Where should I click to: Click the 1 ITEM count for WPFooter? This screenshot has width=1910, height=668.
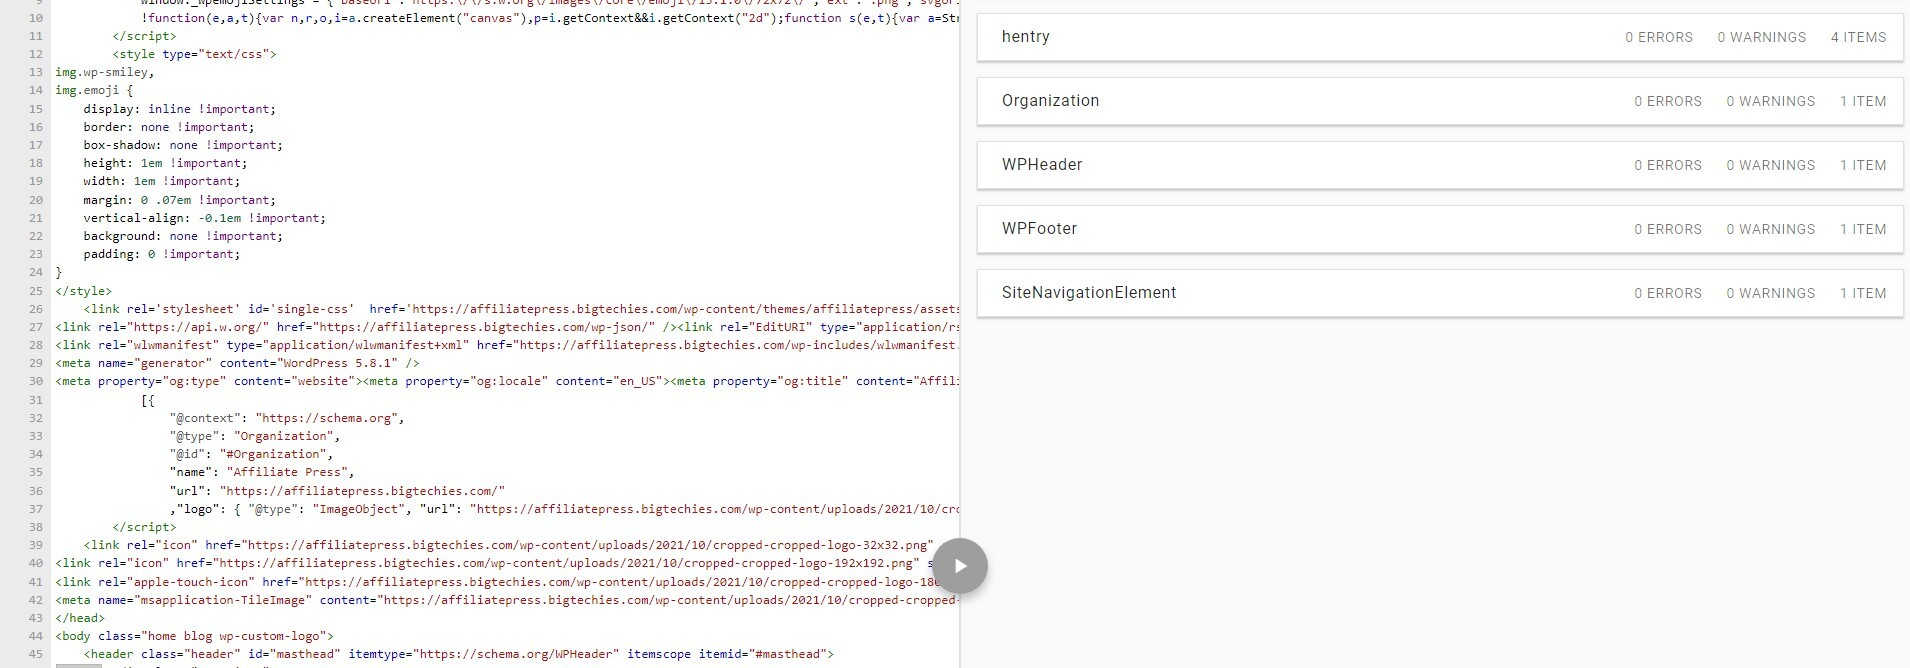pos(1862,229)
